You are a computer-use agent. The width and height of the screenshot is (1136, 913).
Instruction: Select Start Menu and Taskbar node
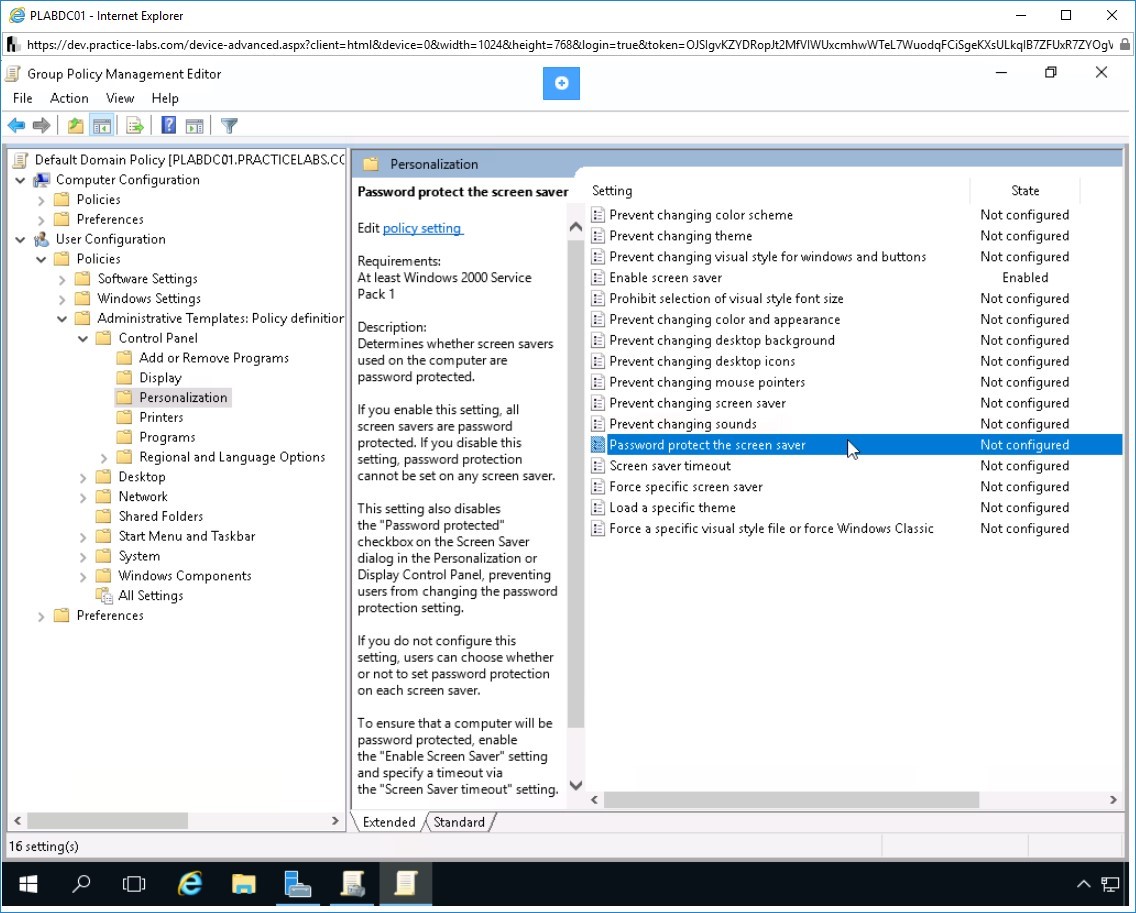[187, 536]
